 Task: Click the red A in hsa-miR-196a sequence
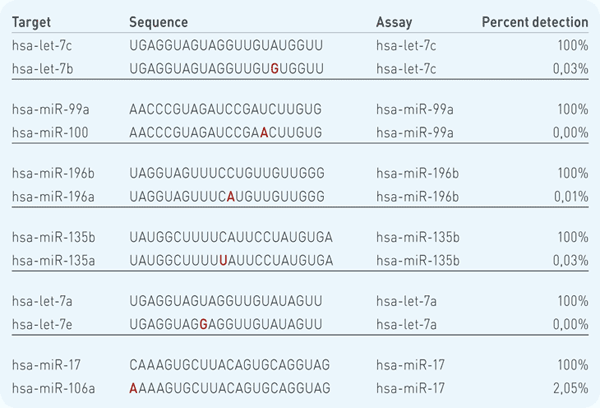click(x=230, y=197)
